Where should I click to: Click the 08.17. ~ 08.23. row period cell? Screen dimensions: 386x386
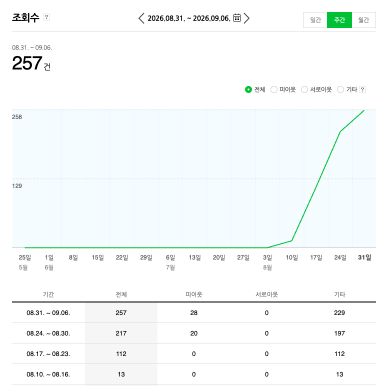pyautogui.click(x=48, y=354)
